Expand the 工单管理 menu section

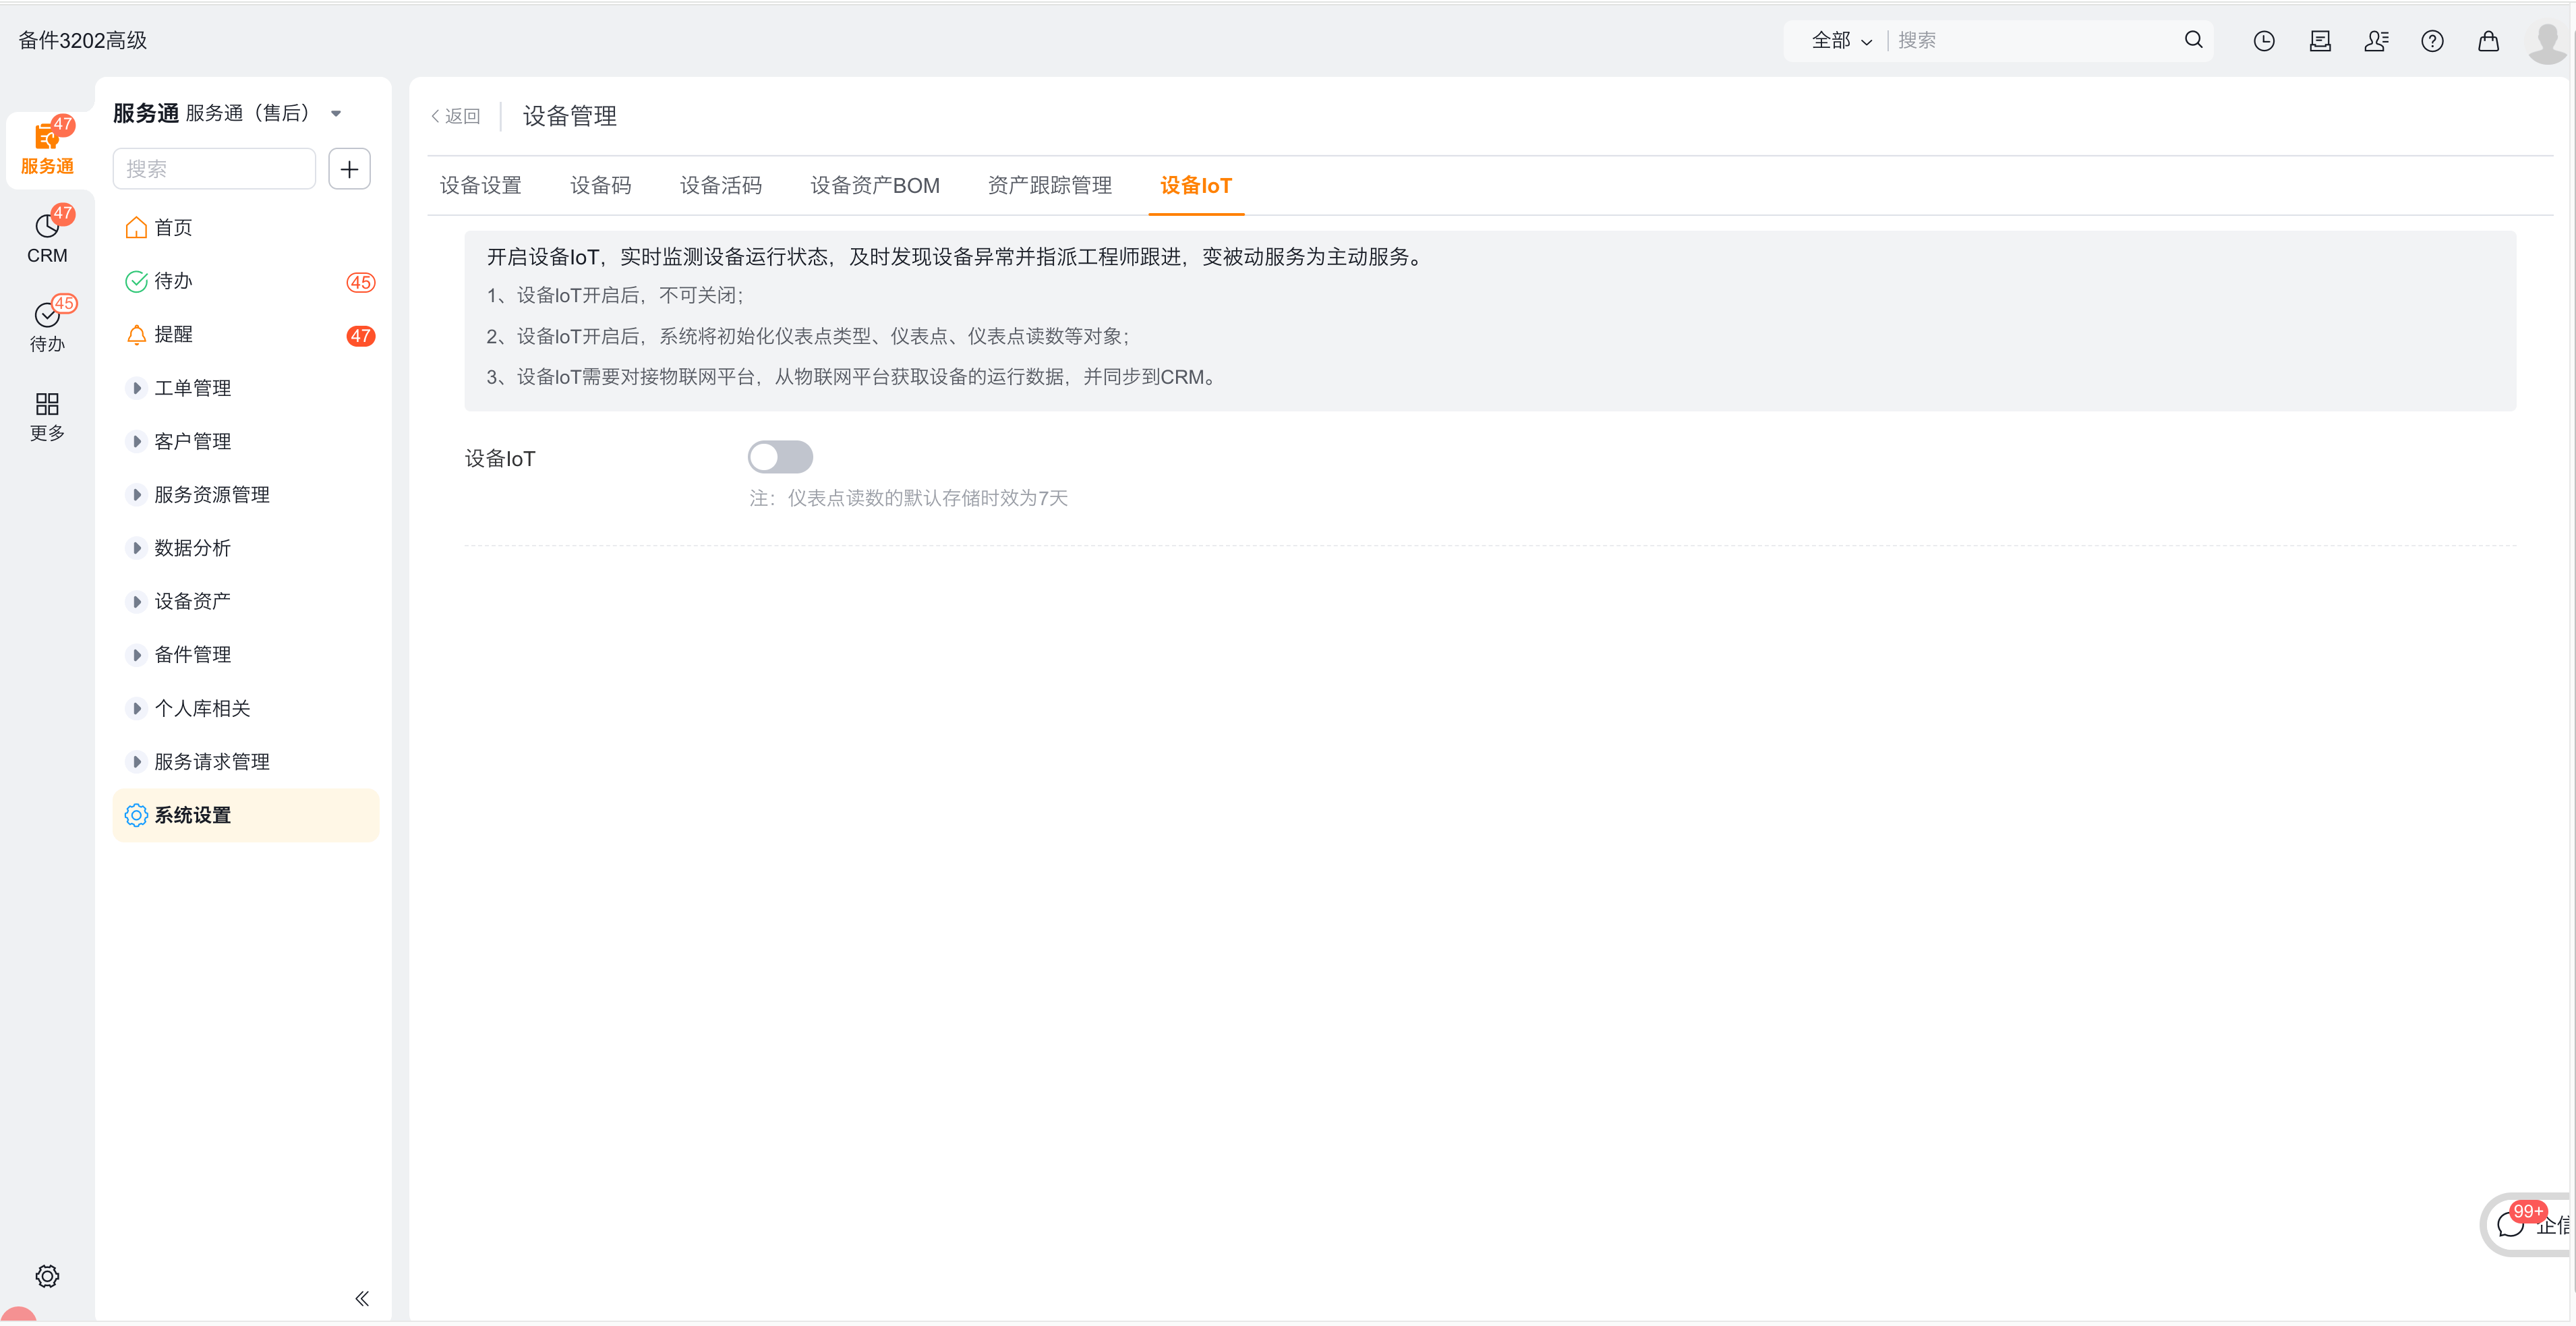[x=192, y=388]
